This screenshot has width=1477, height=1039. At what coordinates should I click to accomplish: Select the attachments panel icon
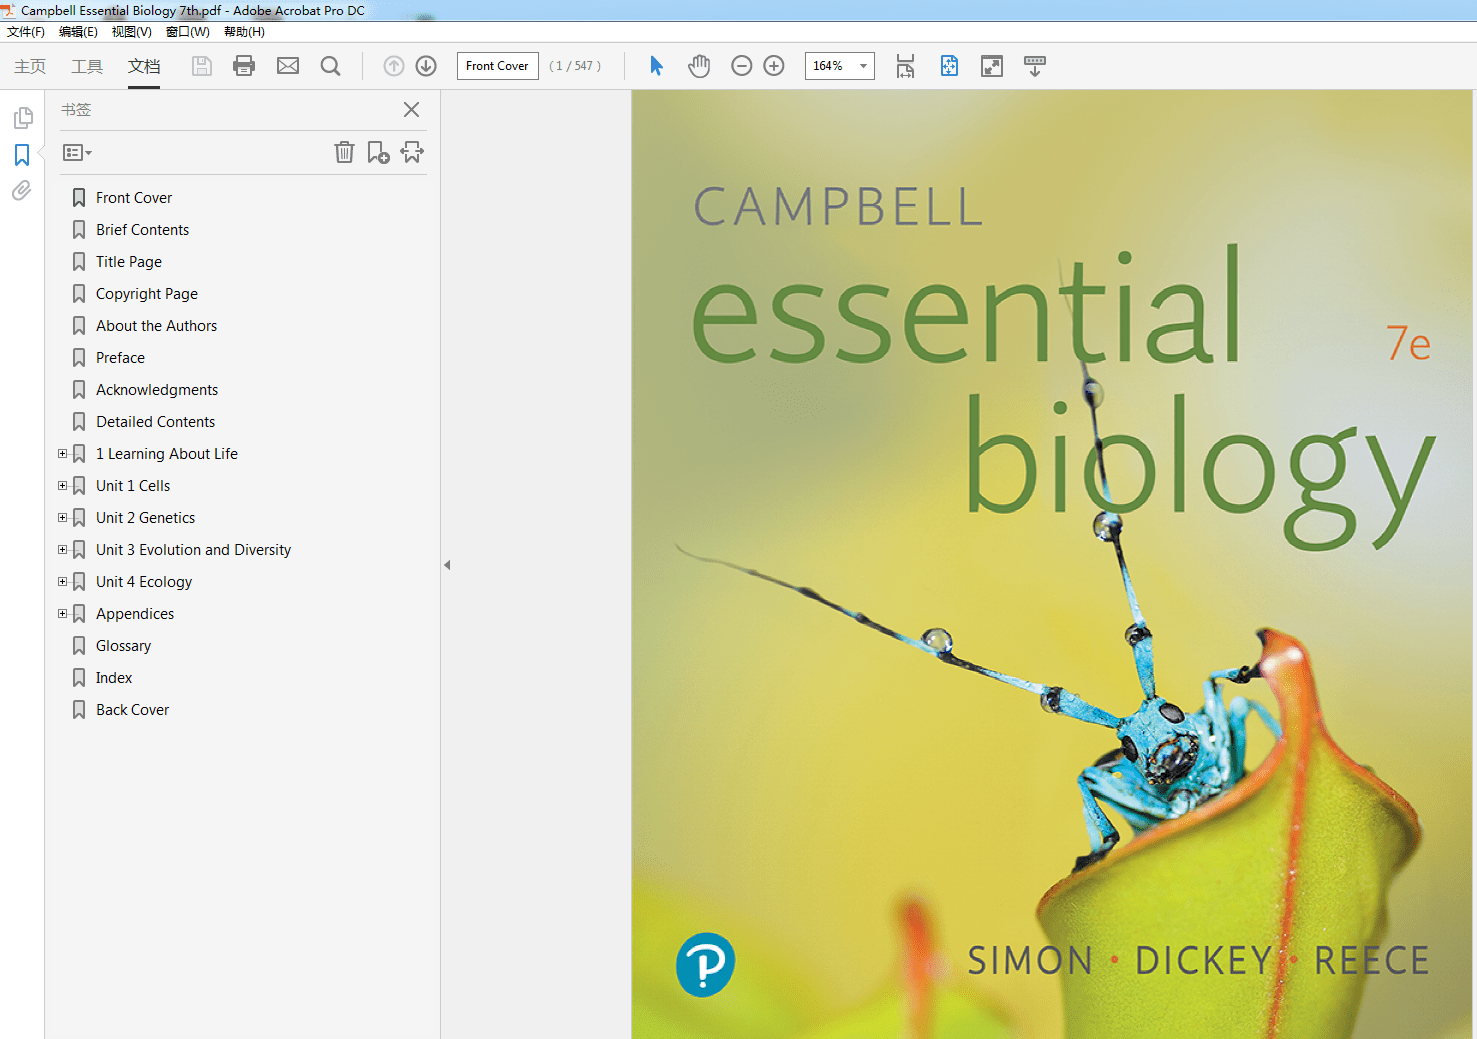pos(21,190)
